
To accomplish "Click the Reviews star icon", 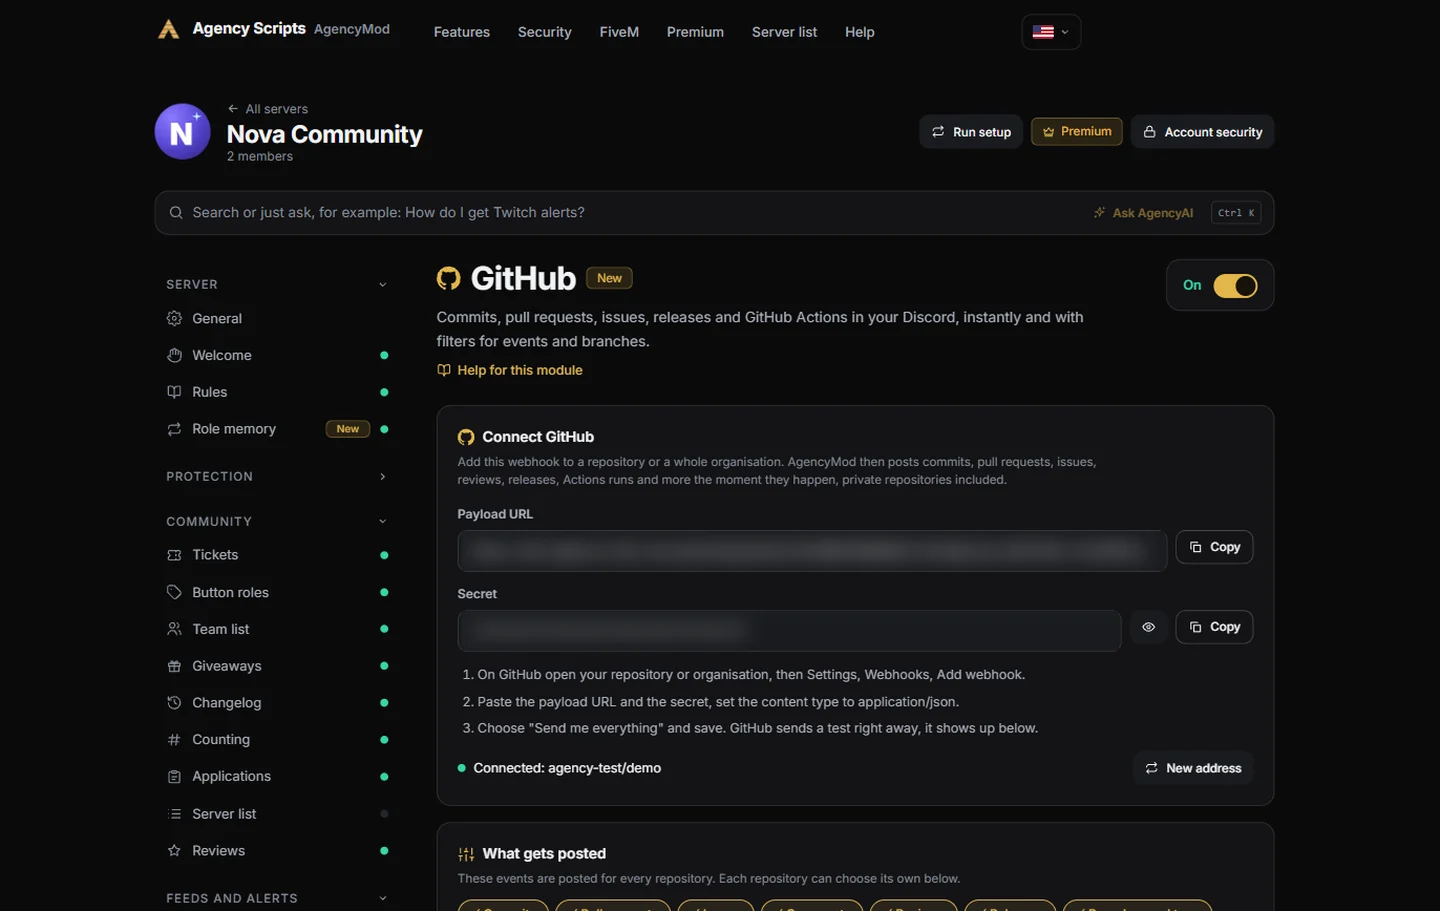I will (x=174, y=851).
